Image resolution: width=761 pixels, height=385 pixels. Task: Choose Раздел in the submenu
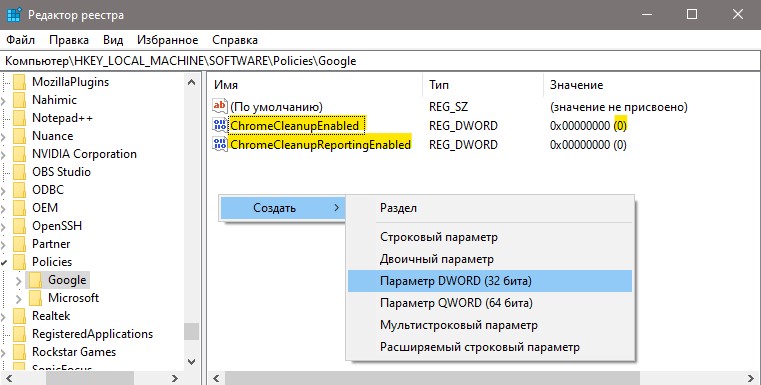point(490,208)
